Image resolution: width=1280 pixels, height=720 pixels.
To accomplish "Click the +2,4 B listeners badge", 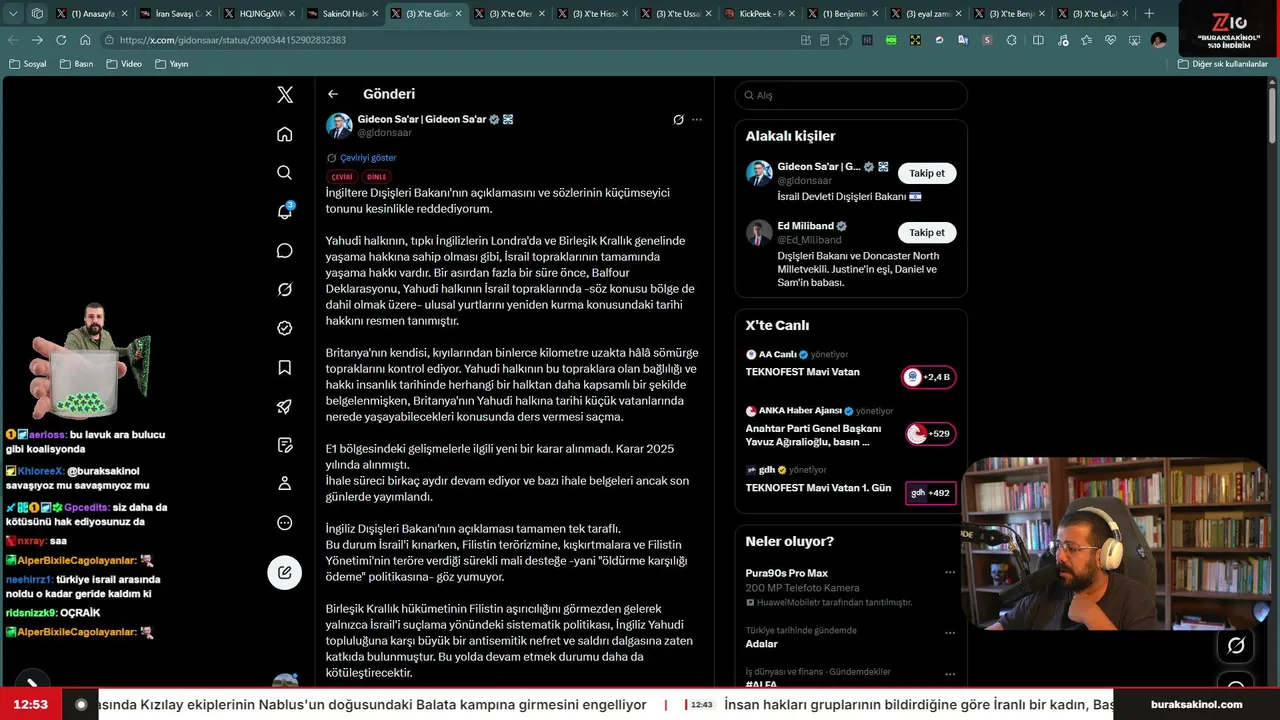I will click(928, 377).
